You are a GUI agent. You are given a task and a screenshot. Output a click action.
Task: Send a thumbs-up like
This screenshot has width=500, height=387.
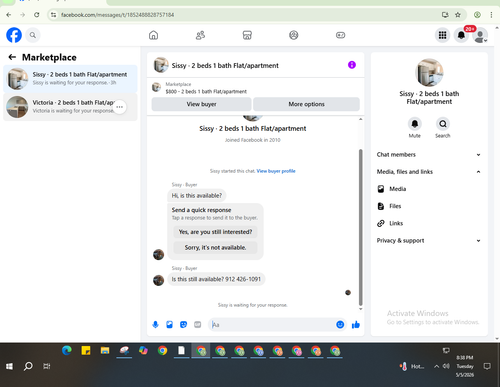coord(356,325)
